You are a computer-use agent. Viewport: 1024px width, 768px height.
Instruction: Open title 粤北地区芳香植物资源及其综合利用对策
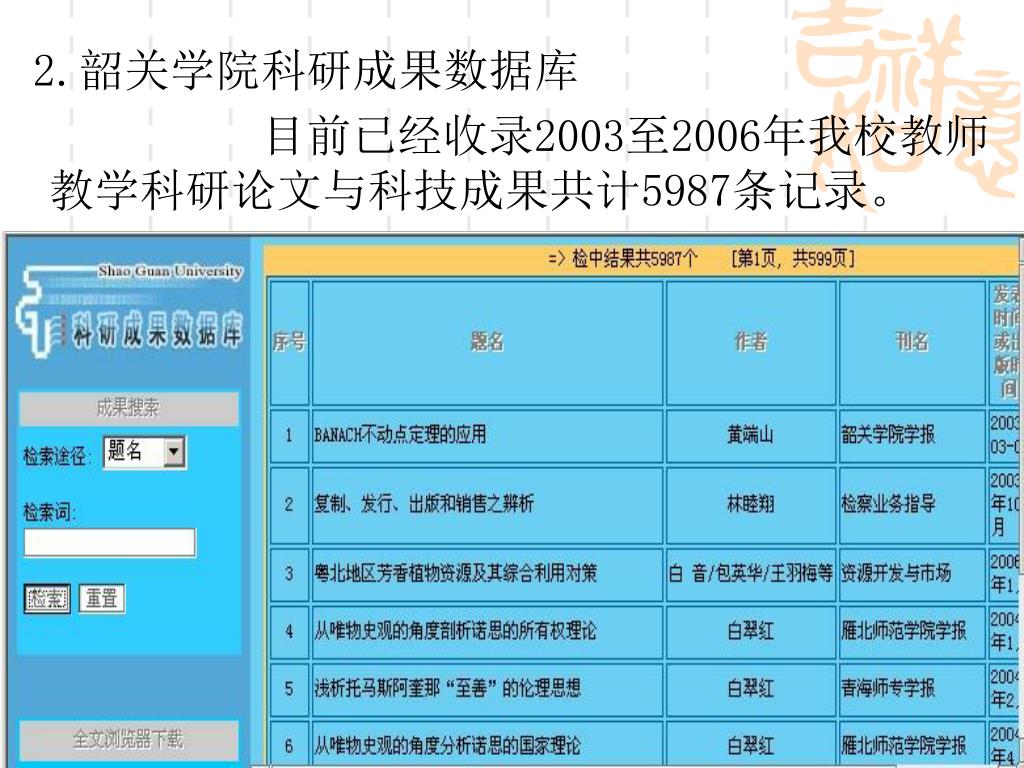456,573
